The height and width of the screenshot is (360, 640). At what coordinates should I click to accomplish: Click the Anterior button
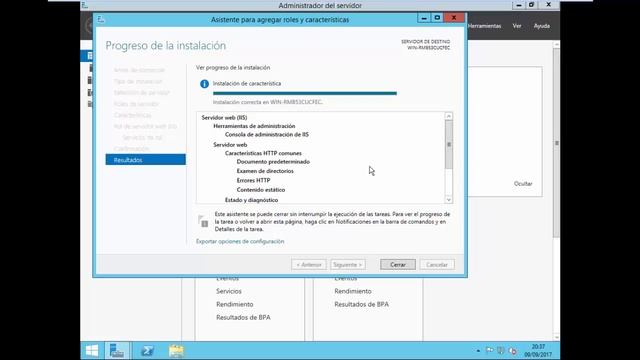point(309,264)
